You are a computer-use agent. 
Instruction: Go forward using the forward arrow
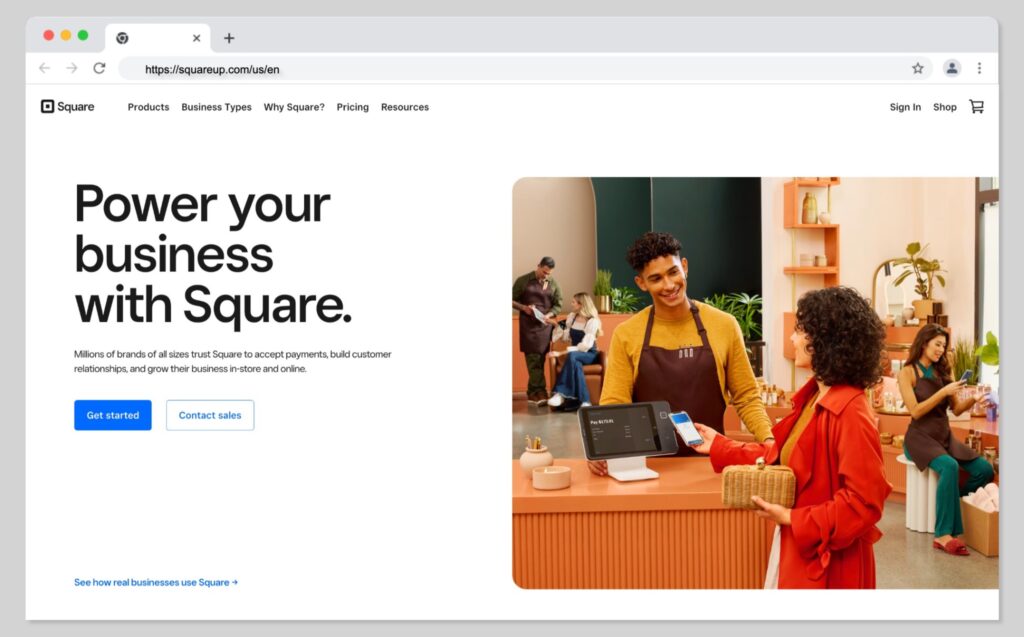[x=71, y=68]
